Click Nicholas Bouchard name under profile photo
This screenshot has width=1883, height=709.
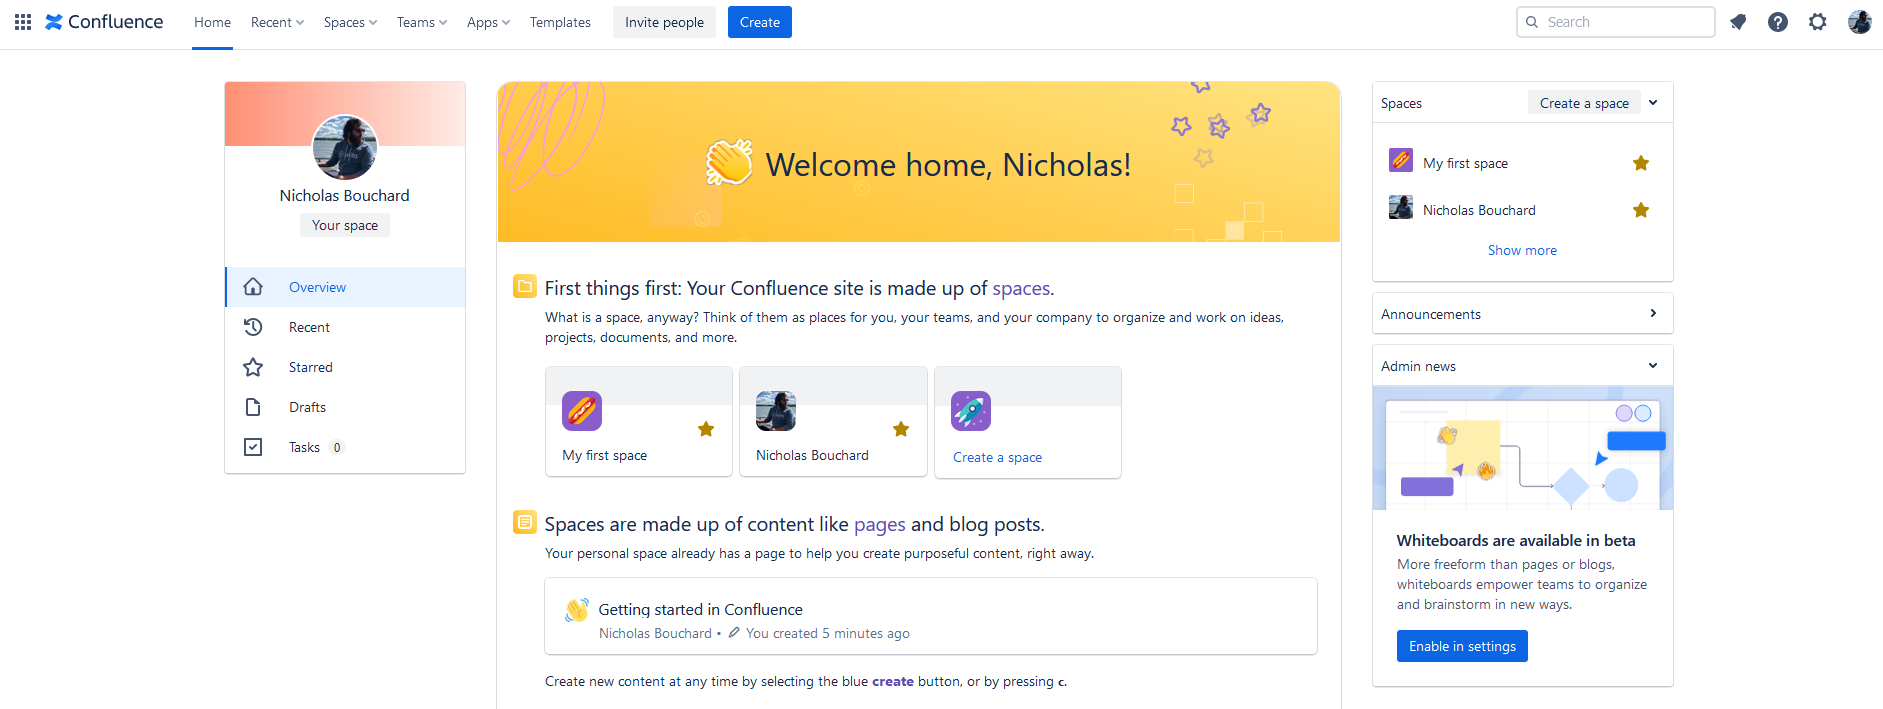(345, 196)
